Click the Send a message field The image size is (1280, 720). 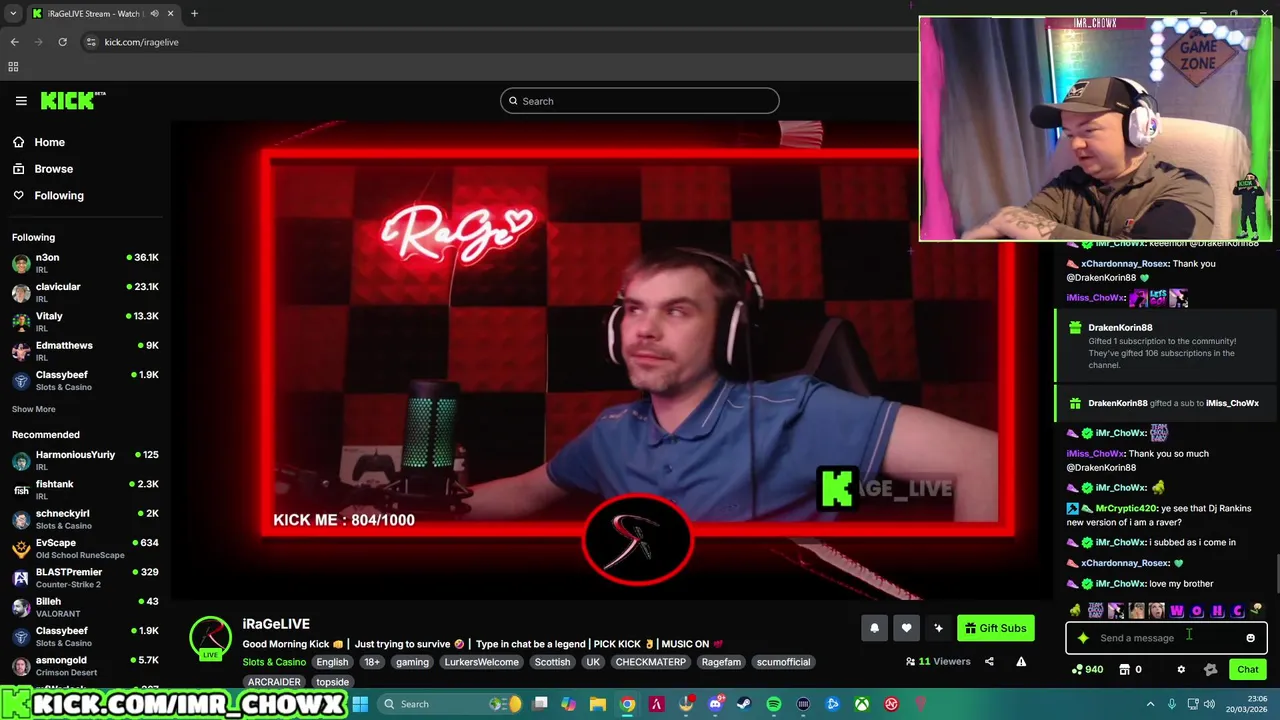click(1166, 638)
